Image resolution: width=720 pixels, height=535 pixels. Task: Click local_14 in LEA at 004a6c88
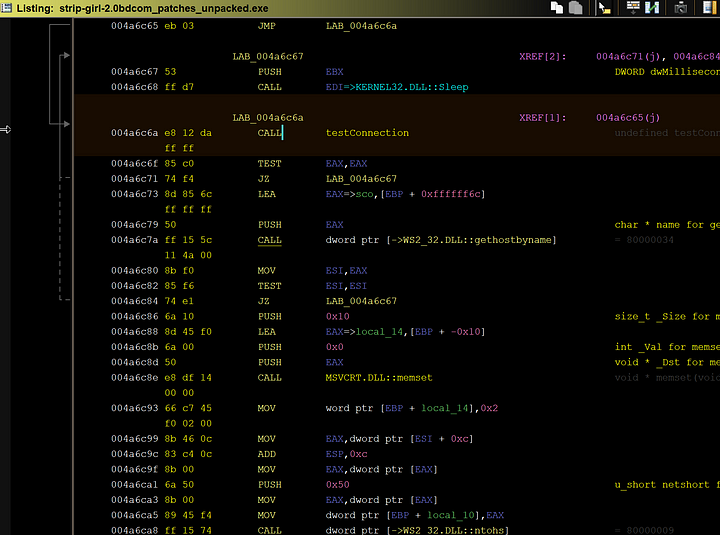click(x=380, y=332)
